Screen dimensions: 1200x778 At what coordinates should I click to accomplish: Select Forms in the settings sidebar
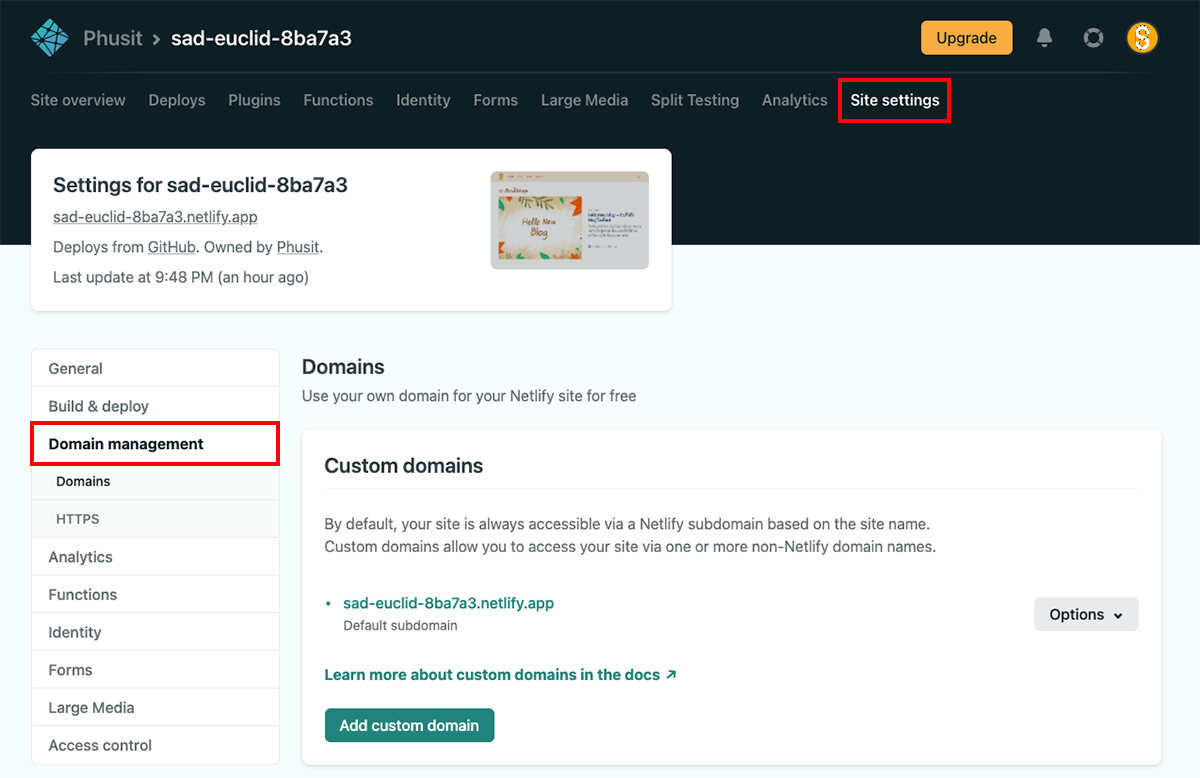point(155,670)
